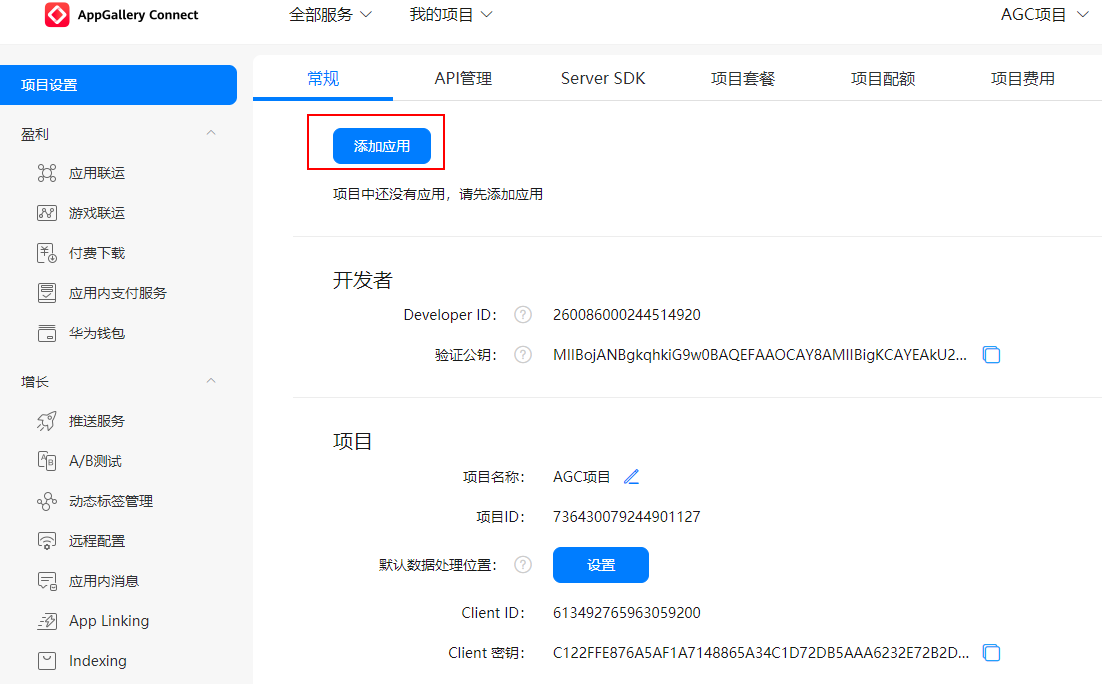The image size is (1102, 684).
Task: Copy the 验证公钥 value with copy icon
Action: coord(991,355)
